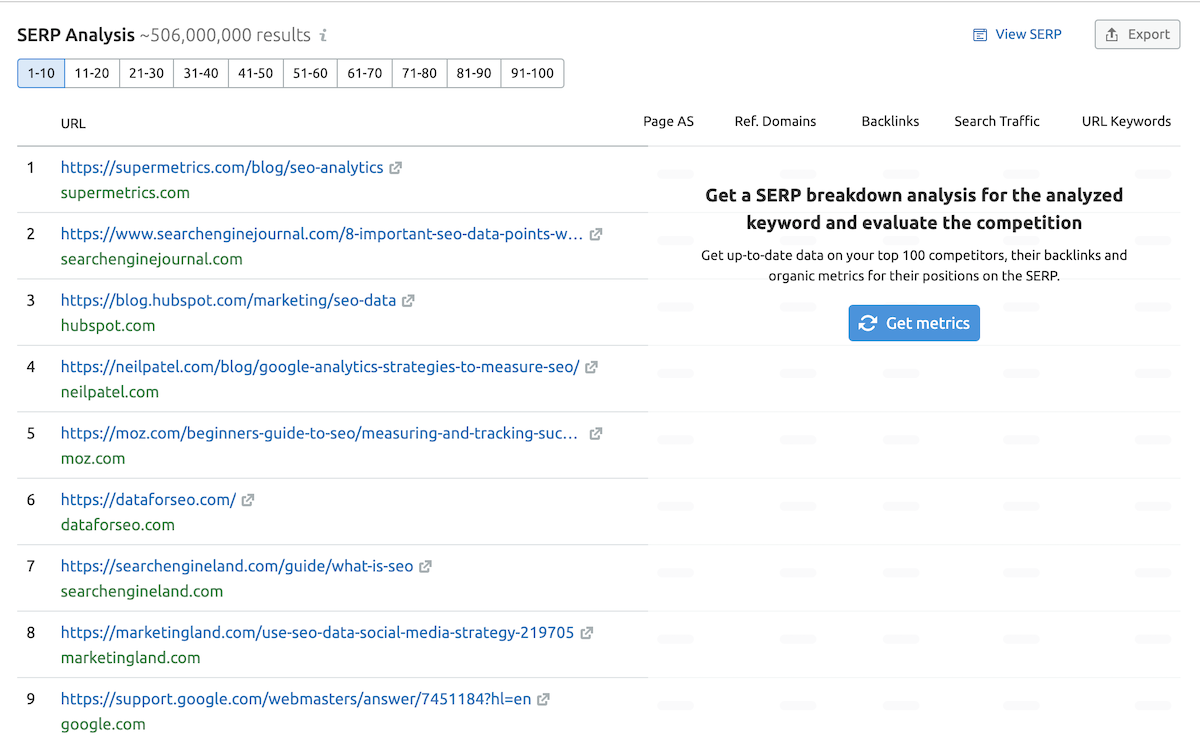Click the Export button
Viewport: 1200px width, 740px height.
coord(1138,34)
